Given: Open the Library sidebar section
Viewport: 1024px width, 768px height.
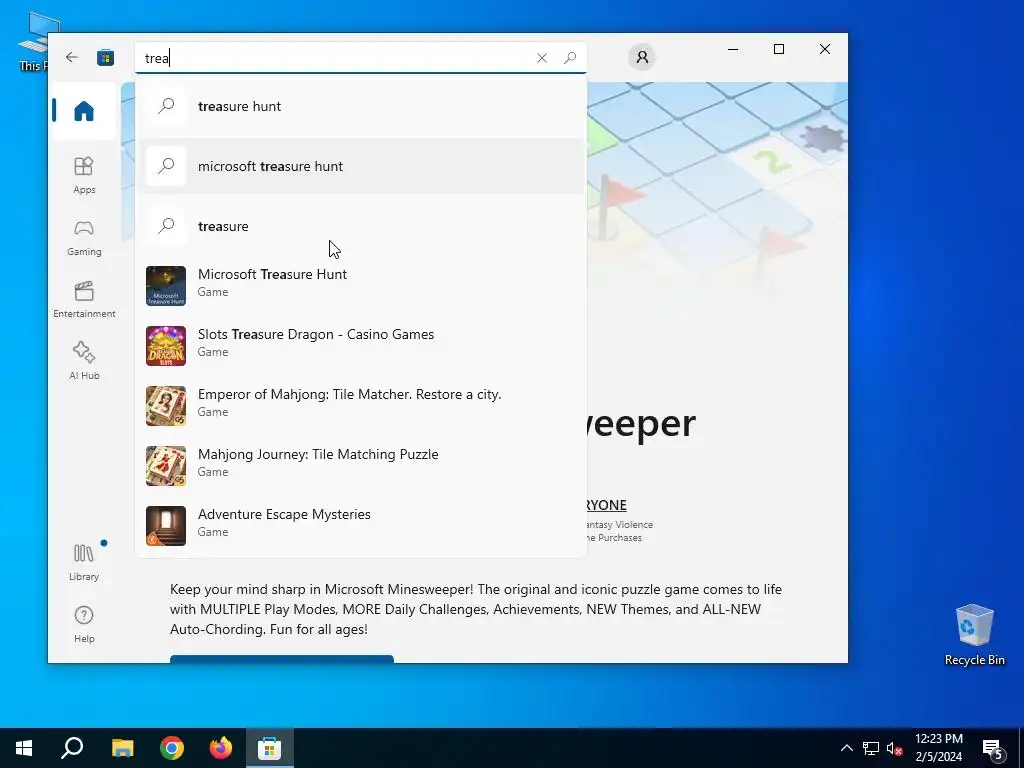Looking at the screenshot, I should click(84, 562).
